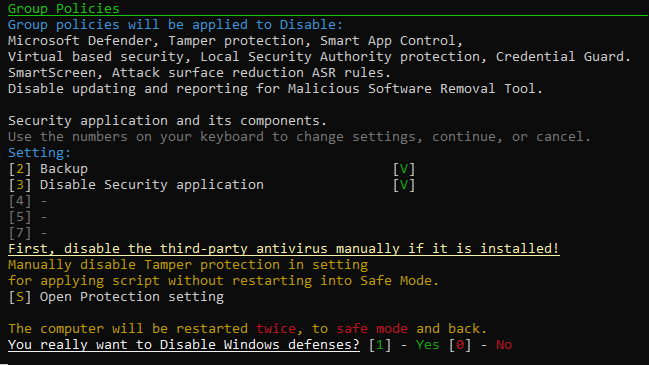Click the red 'safe mode' words

(x=372, y=329)
